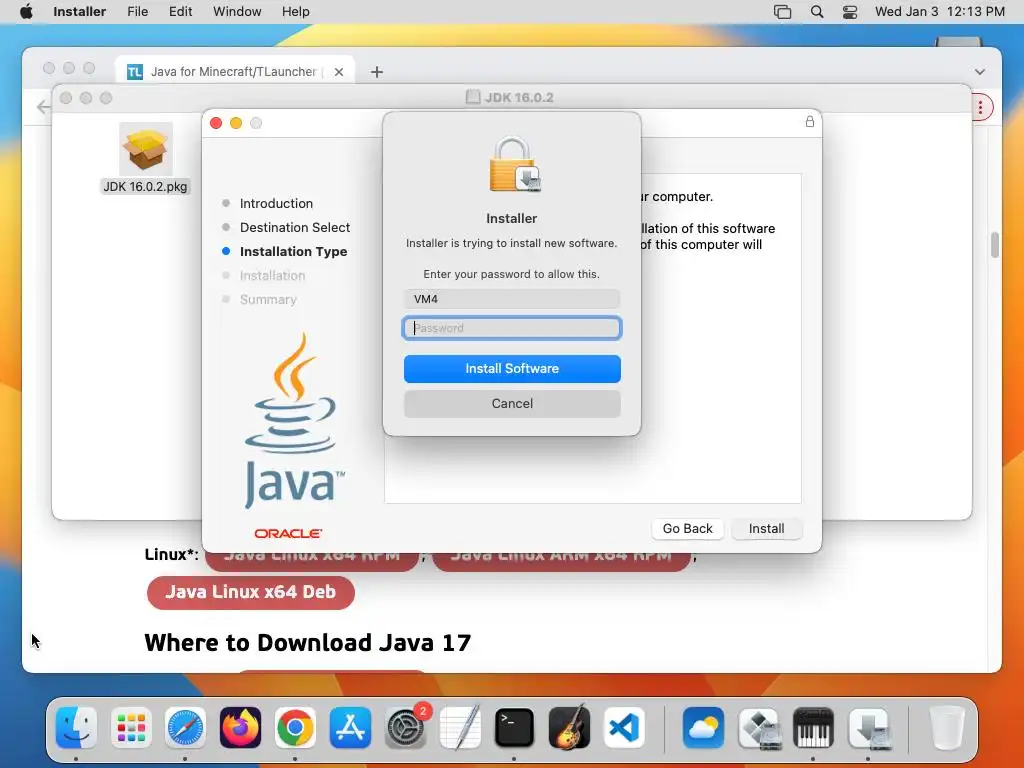Open Firefox from the Dock

240,727
